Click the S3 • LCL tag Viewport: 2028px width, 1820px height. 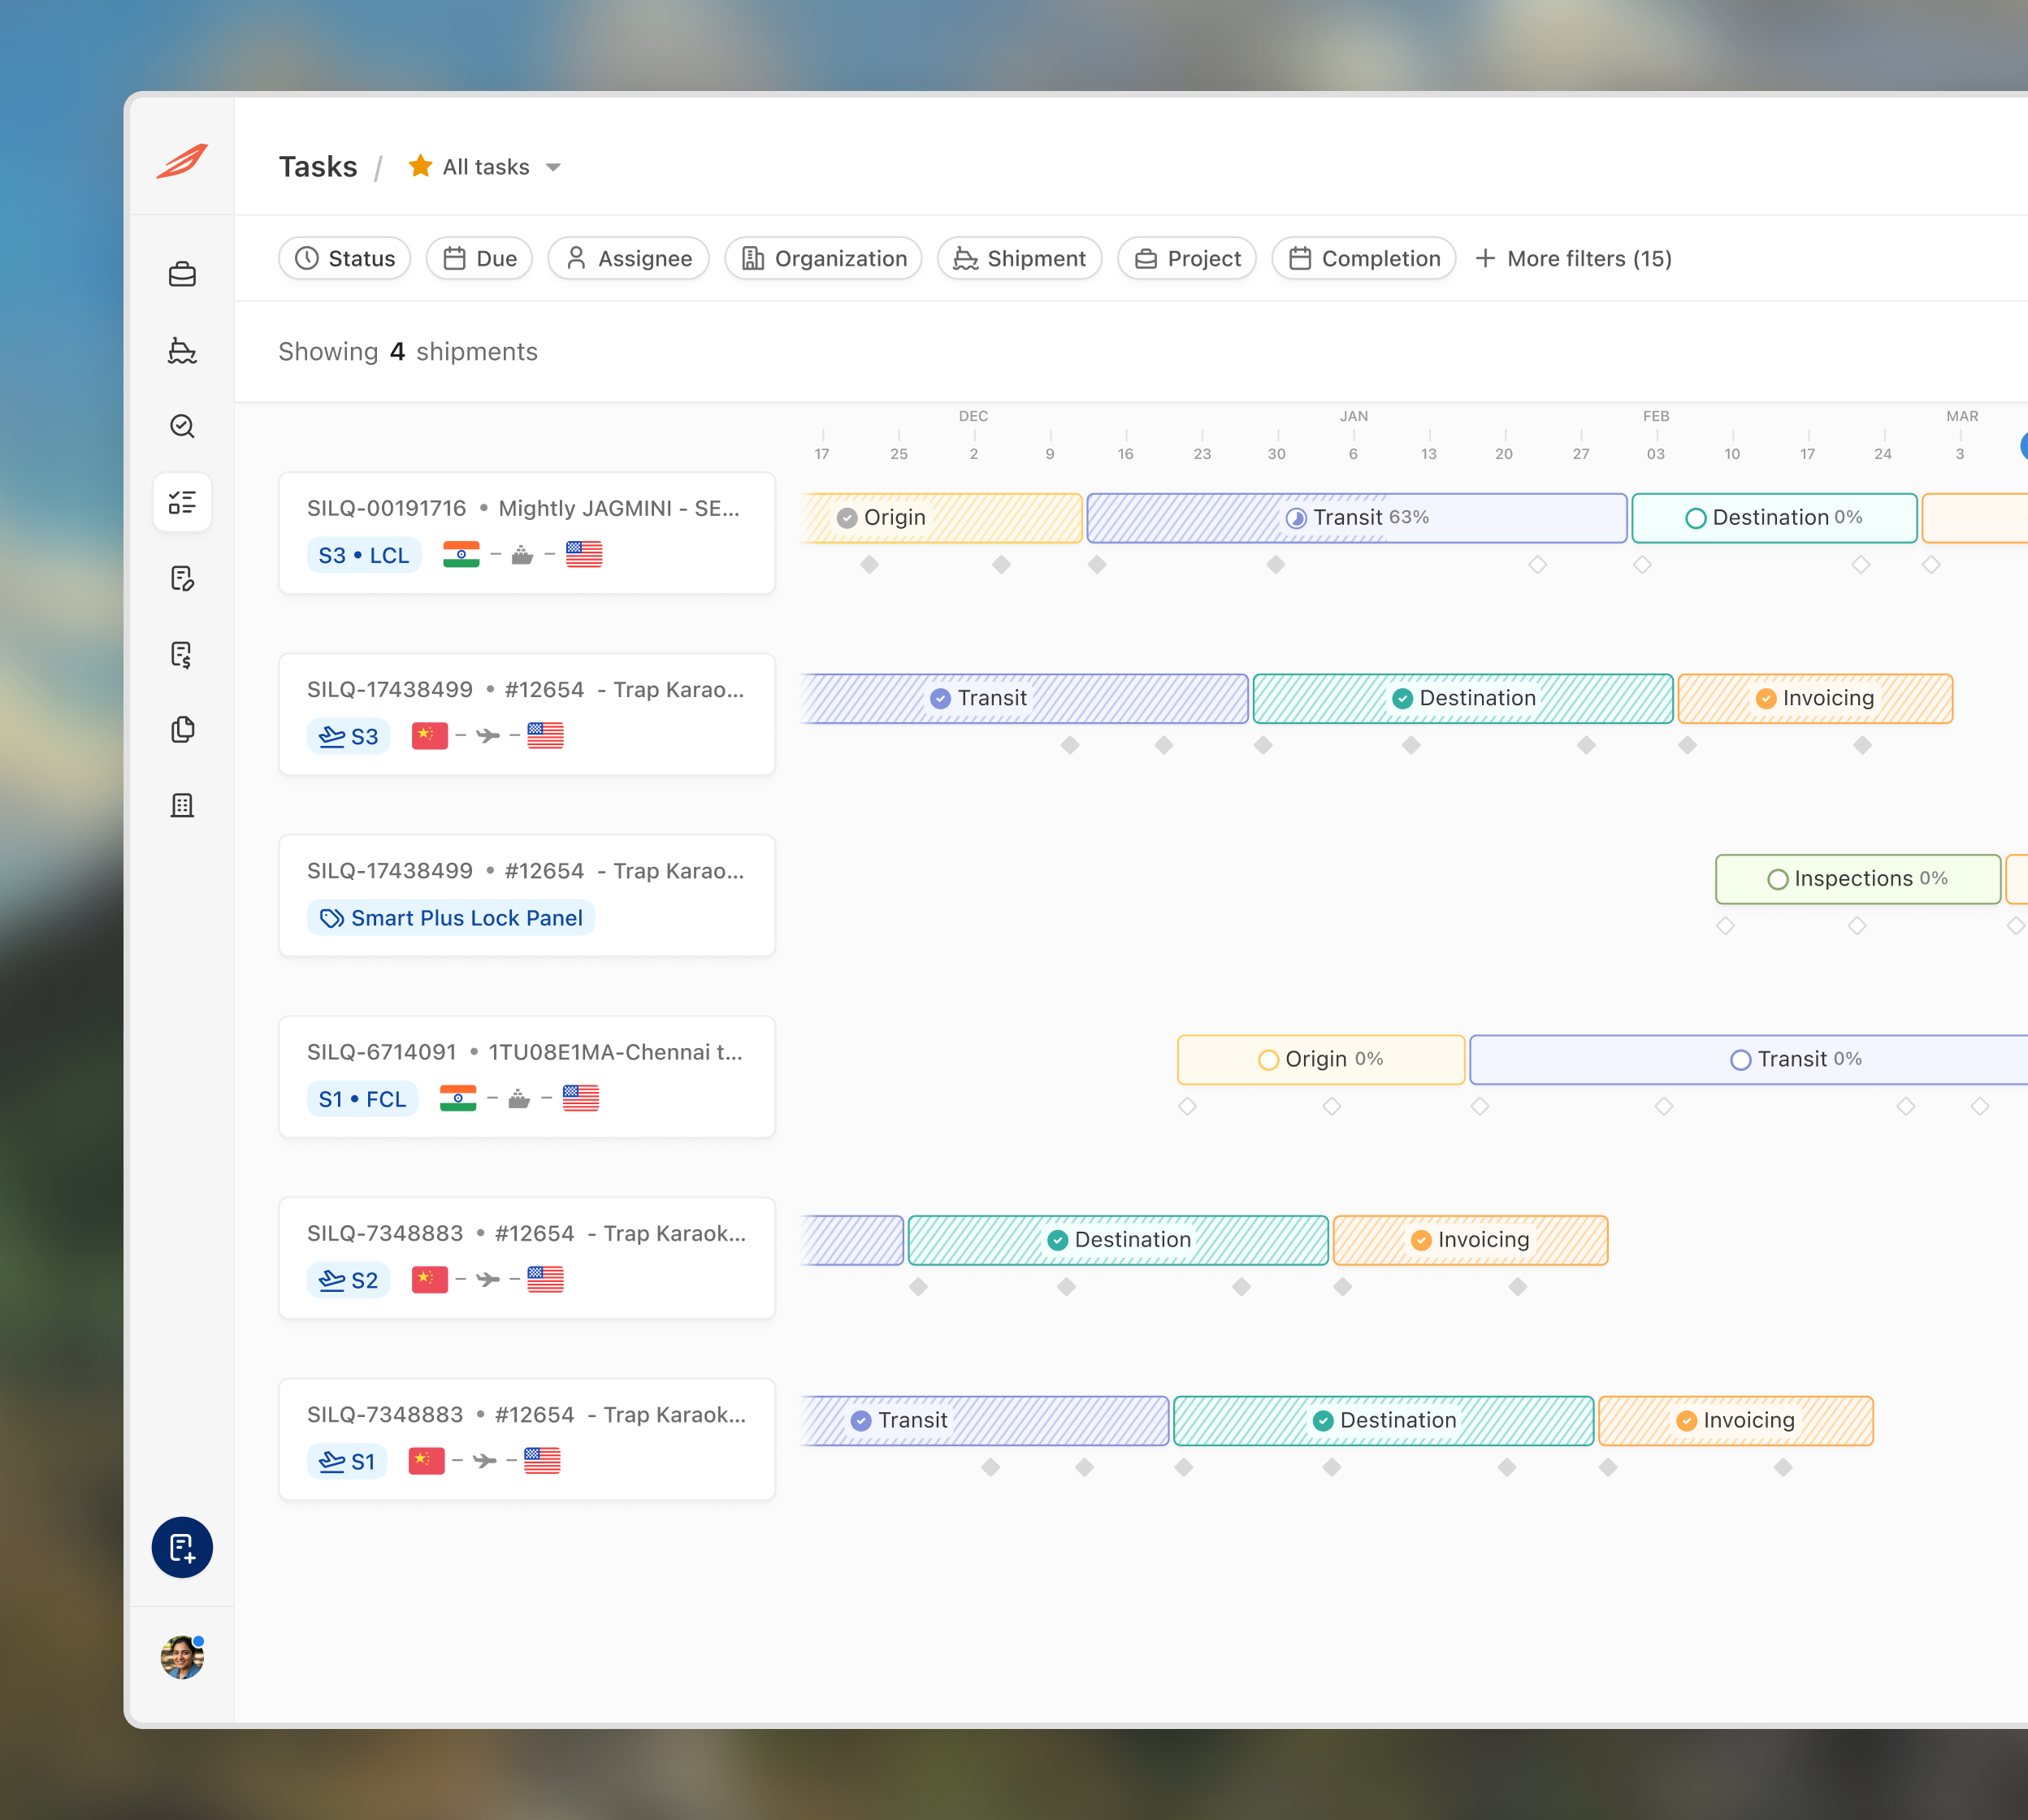[364, 555]
